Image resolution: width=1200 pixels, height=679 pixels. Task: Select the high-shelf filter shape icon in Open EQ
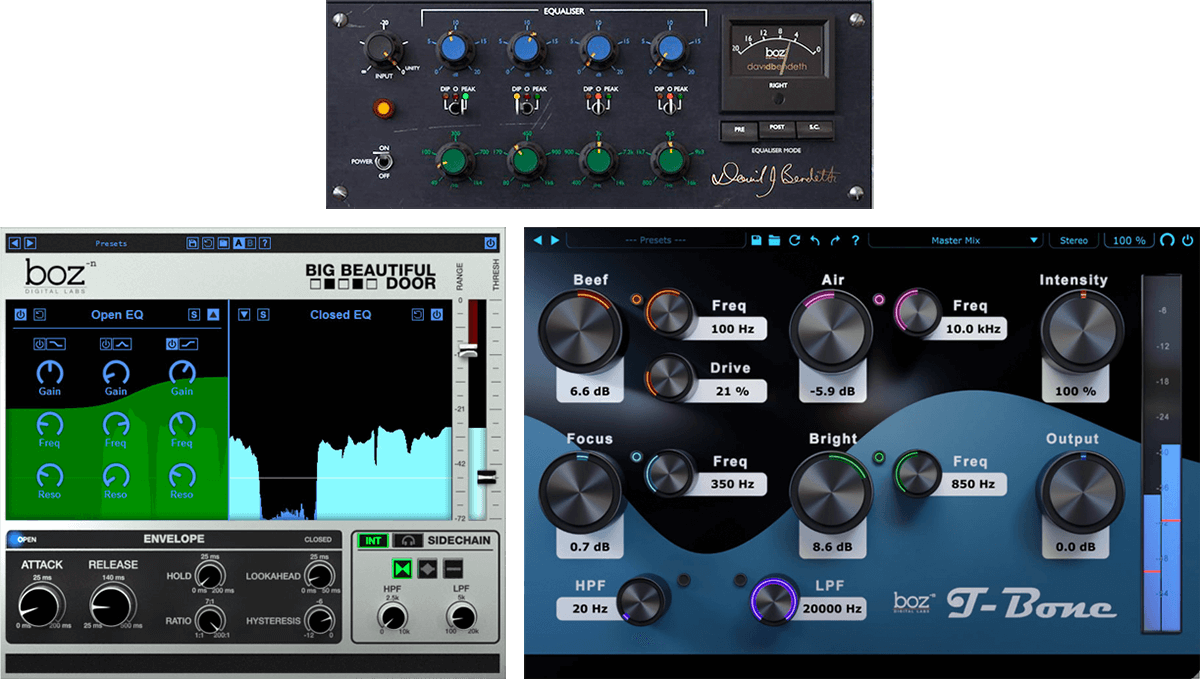pyautogui.click(x=188, y=344)
